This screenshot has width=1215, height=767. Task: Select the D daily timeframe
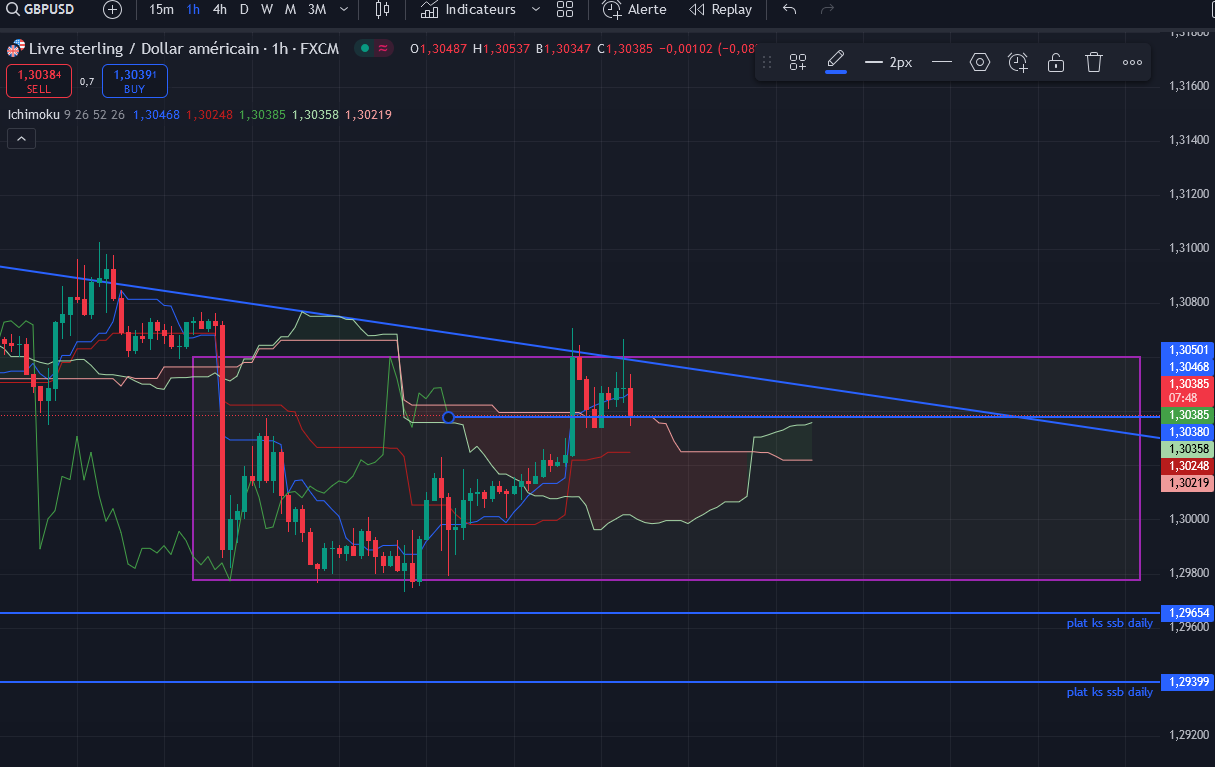[x=244, y=9]
